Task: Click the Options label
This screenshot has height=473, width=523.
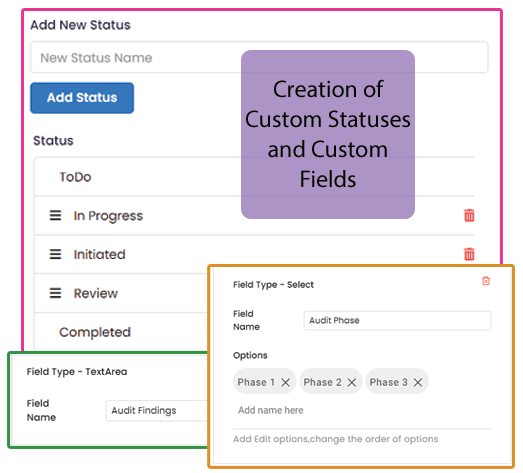Action: 250,355
